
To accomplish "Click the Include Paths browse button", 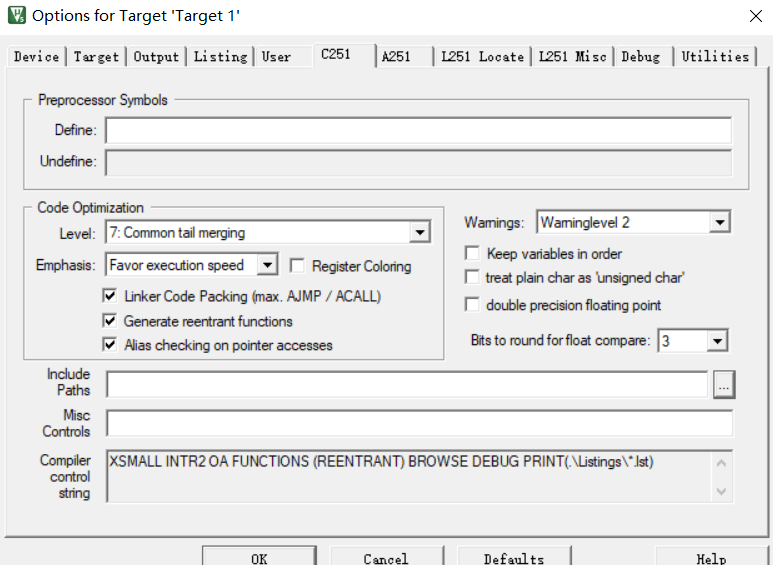I will click(x=724, y=385).
